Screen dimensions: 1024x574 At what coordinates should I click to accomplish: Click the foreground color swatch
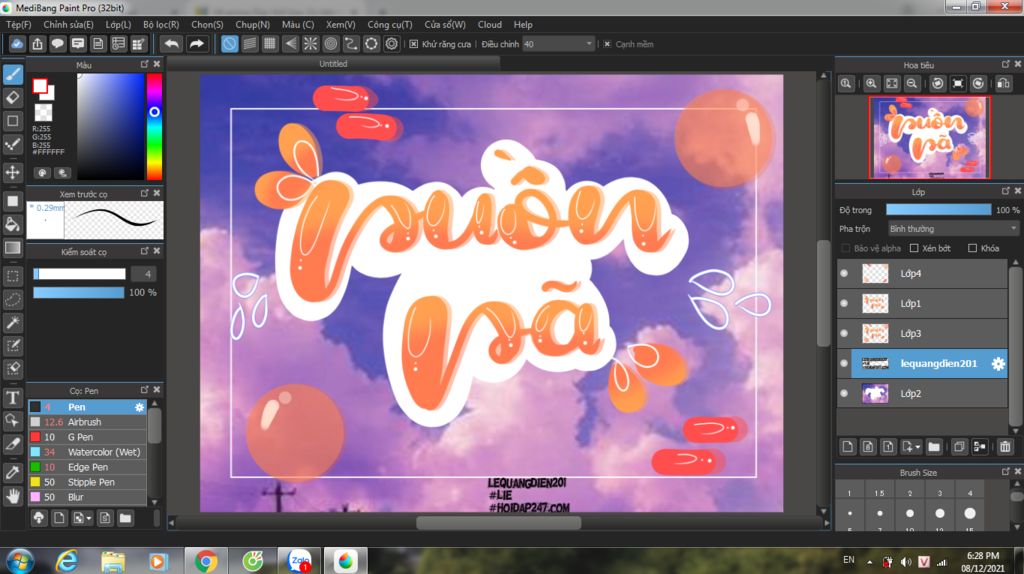point(40,86)
